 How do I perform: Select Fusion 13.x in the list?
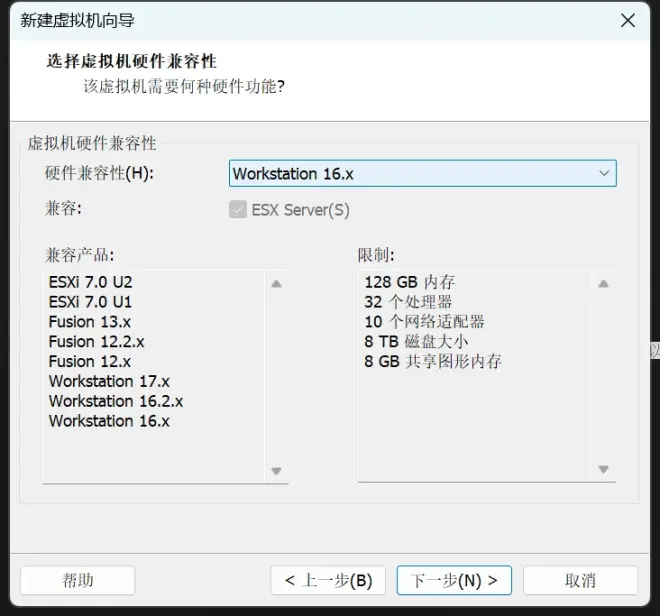(x=90, y=322)
